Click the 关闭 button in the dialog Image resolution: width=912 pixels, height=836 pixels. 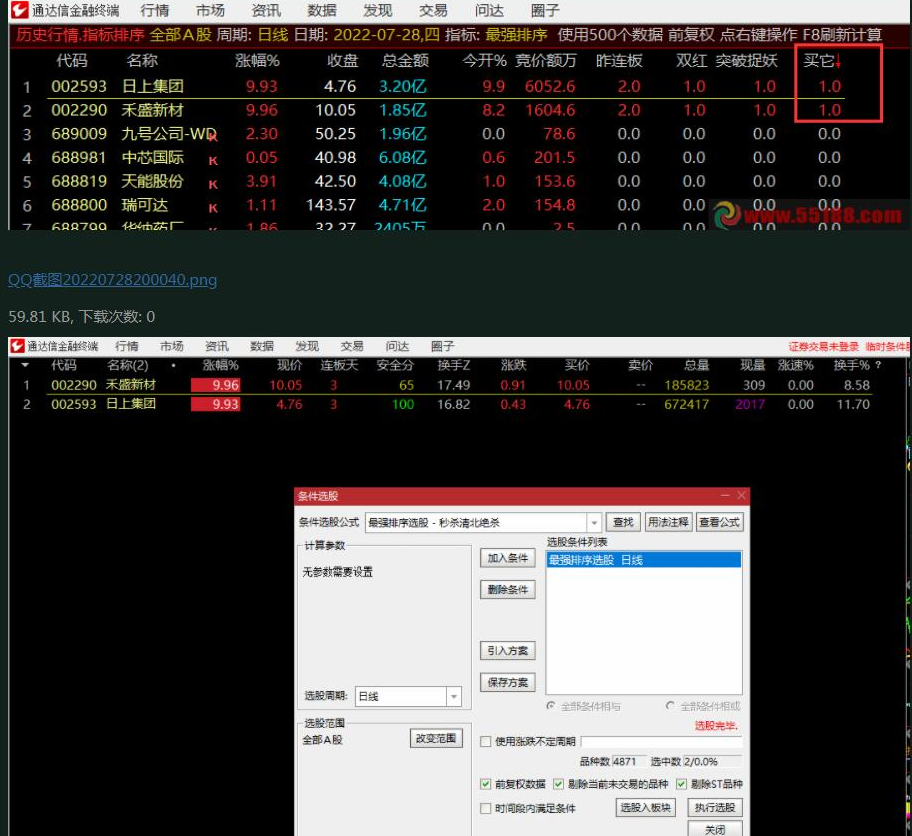(x=715, y=829)
